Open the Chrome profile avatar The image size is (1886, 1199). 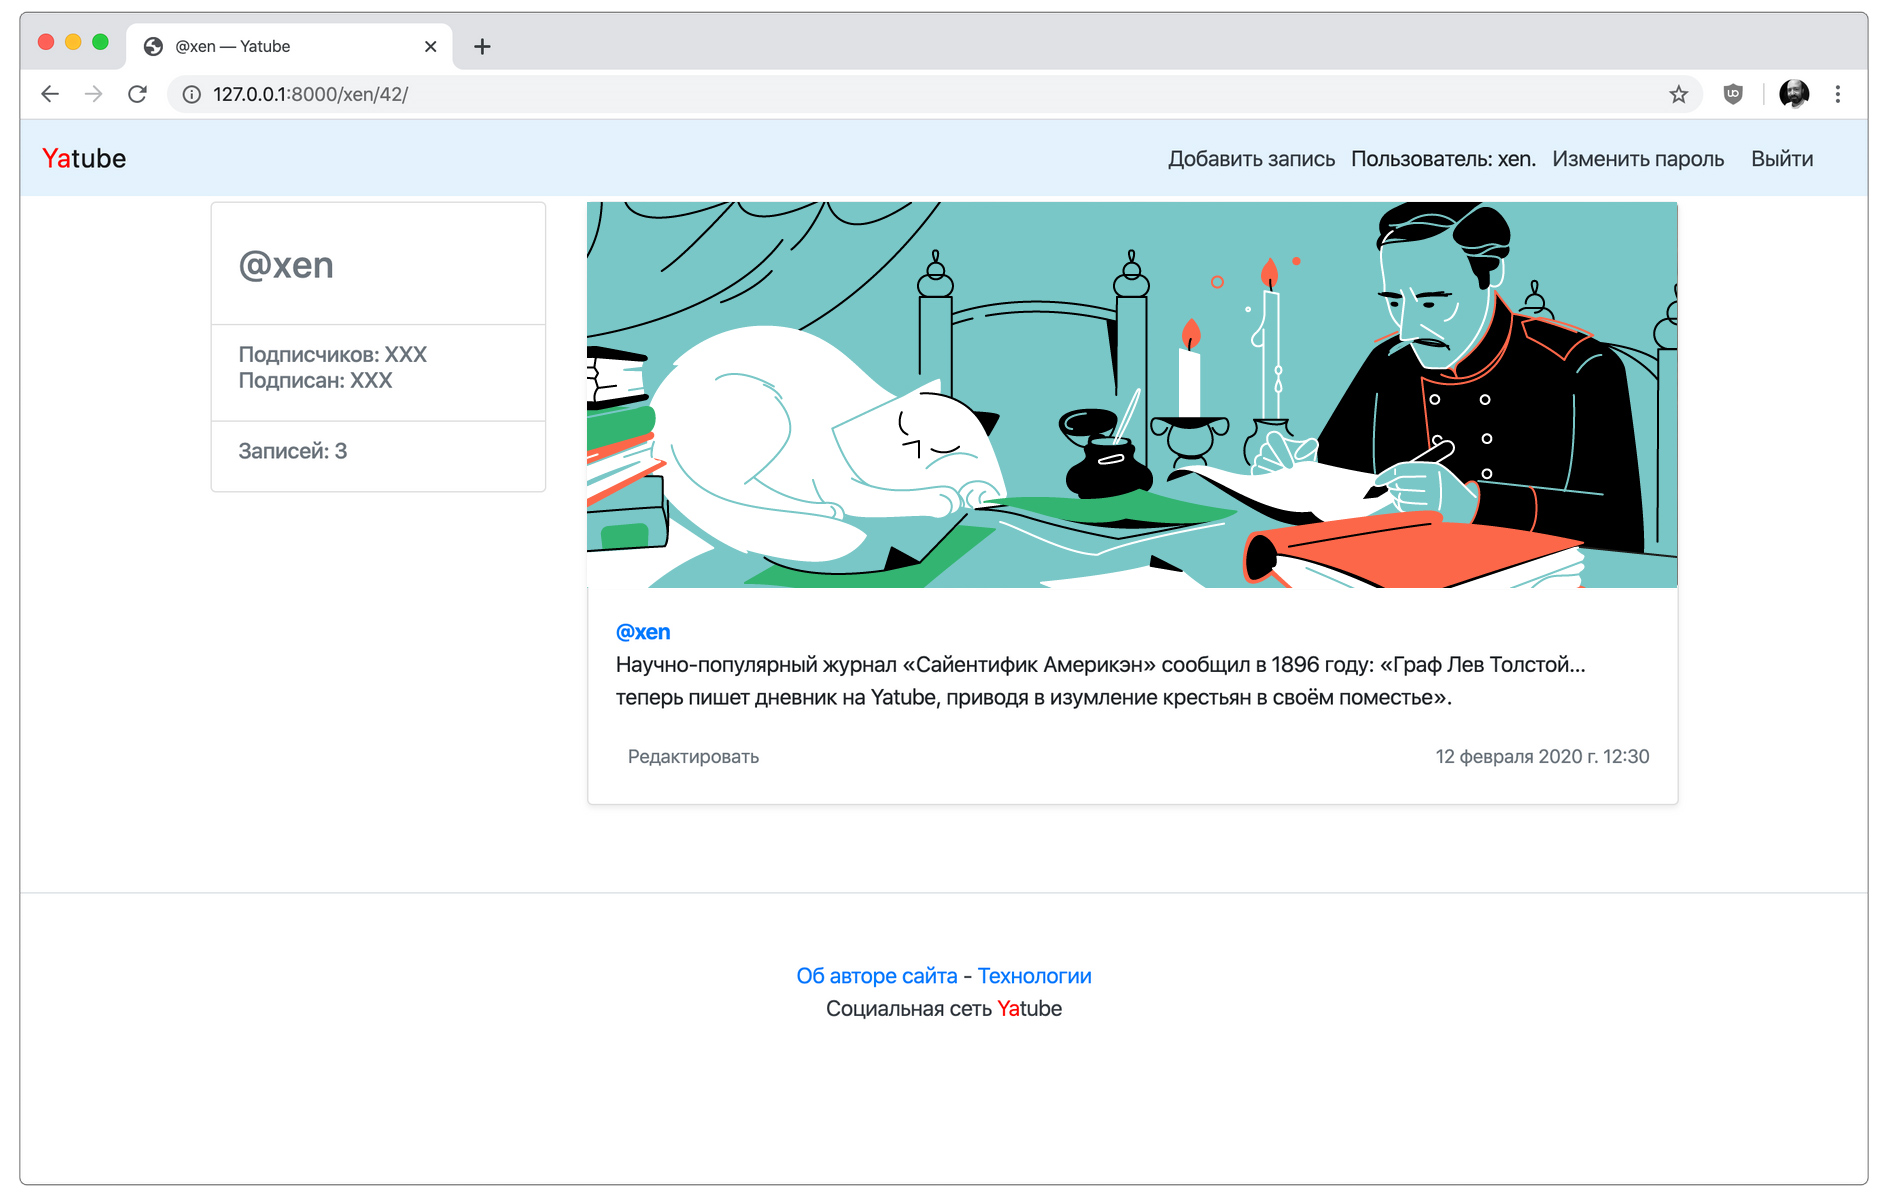point(1794,94)
